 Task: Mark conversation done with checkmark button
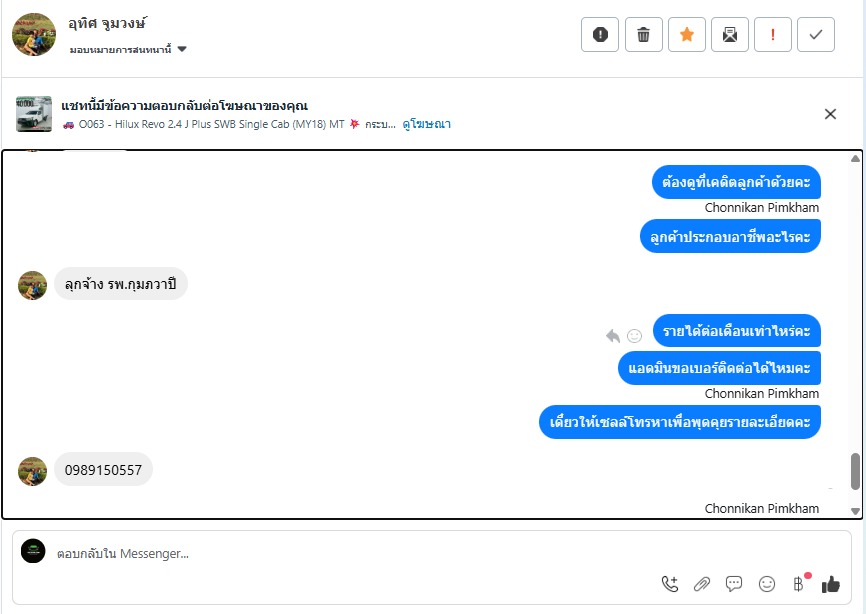(x=816, y=35)
